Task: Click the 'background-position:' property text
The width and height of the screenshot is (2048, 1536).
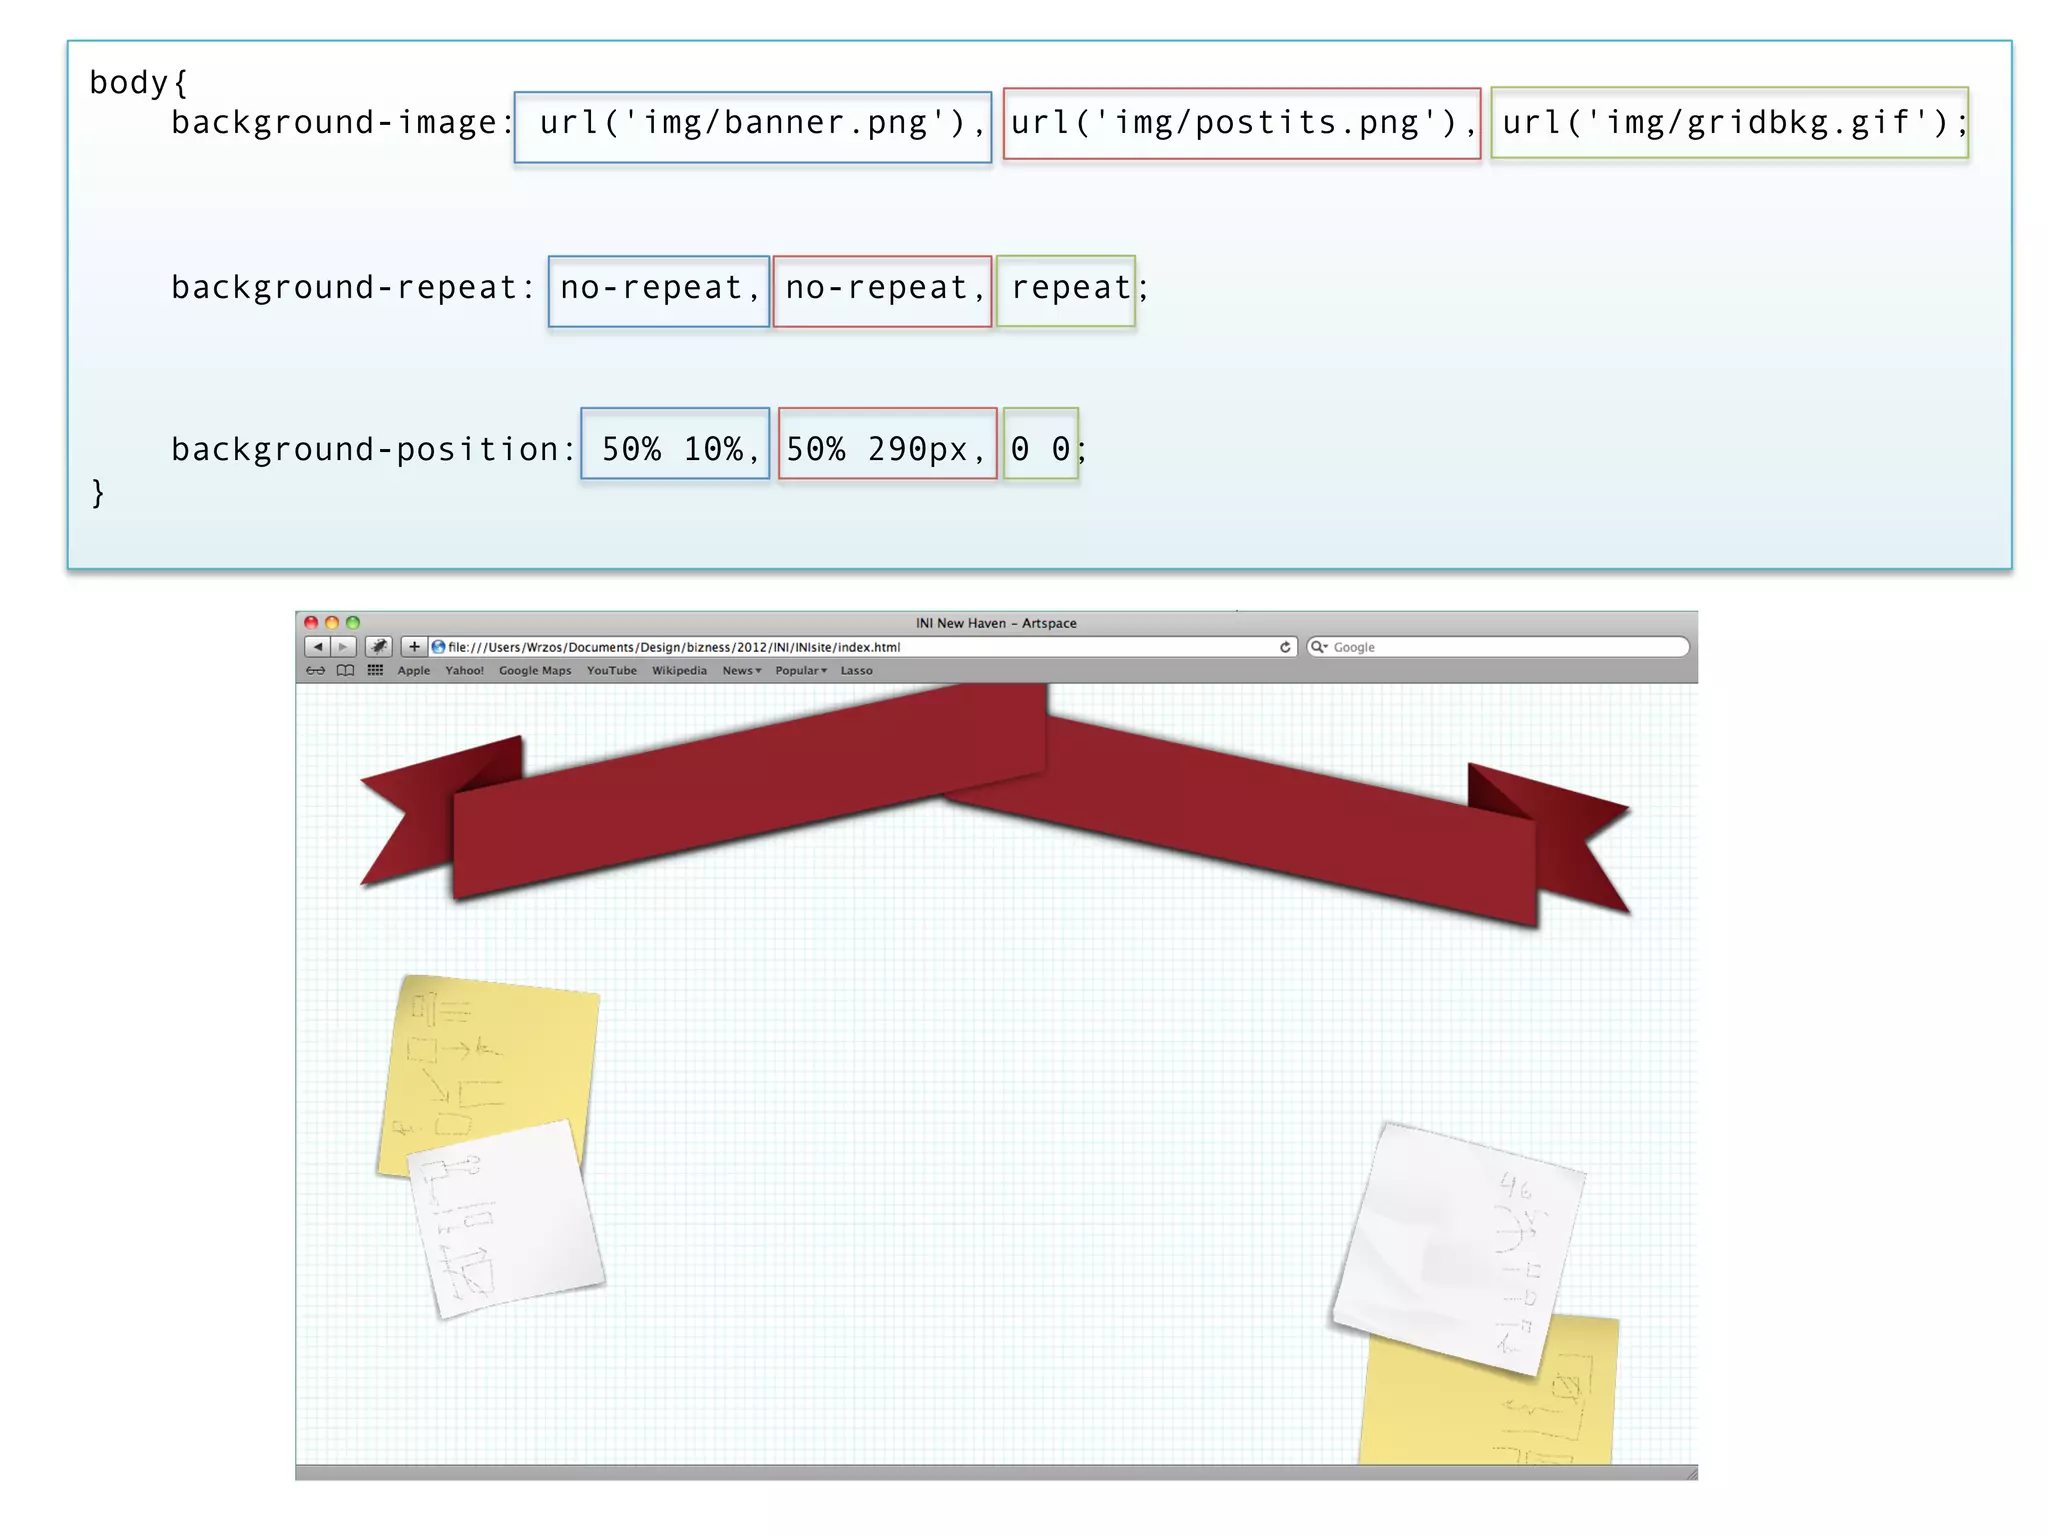Action: (373, 450)
